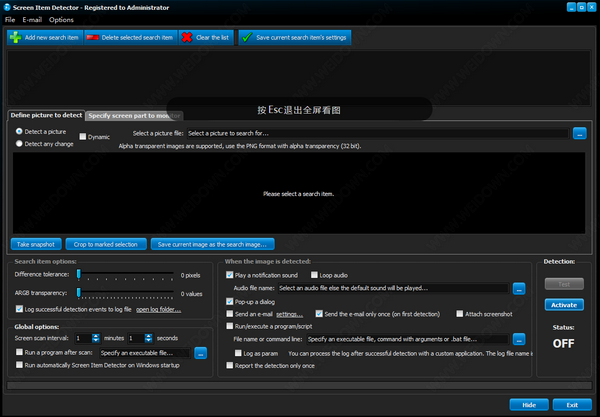Click the green plus Add new search item icon

16,37
